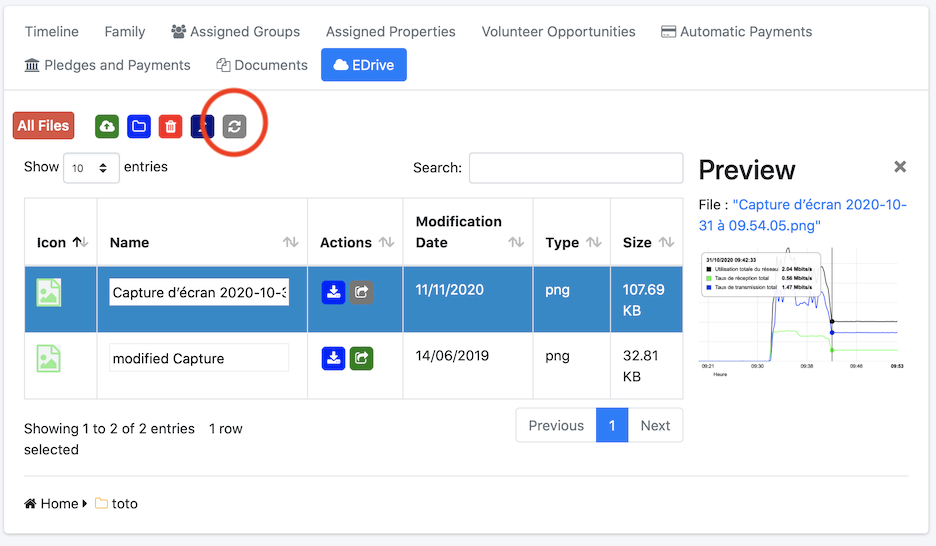936x546 pixels.
Task: Sort table by Modification Date
Action: pos(469,232)
